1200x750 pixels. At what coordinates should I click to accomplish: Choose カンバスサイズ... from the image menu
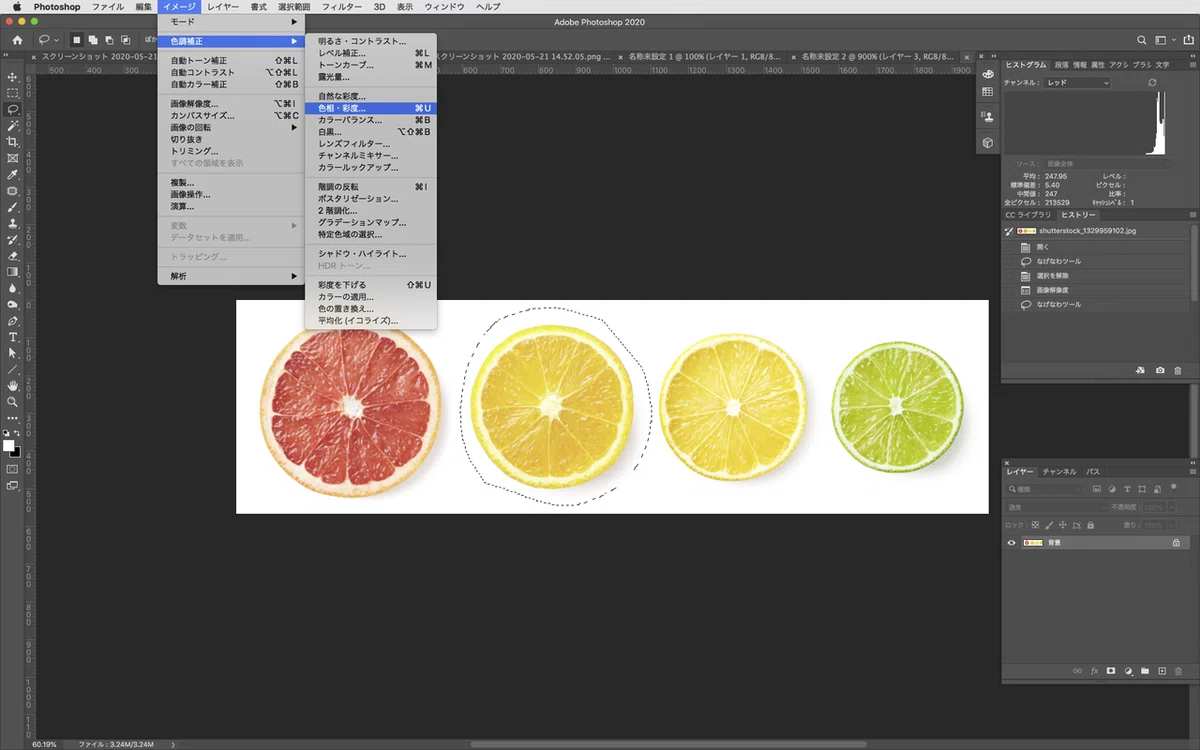(x=230, y=116)
